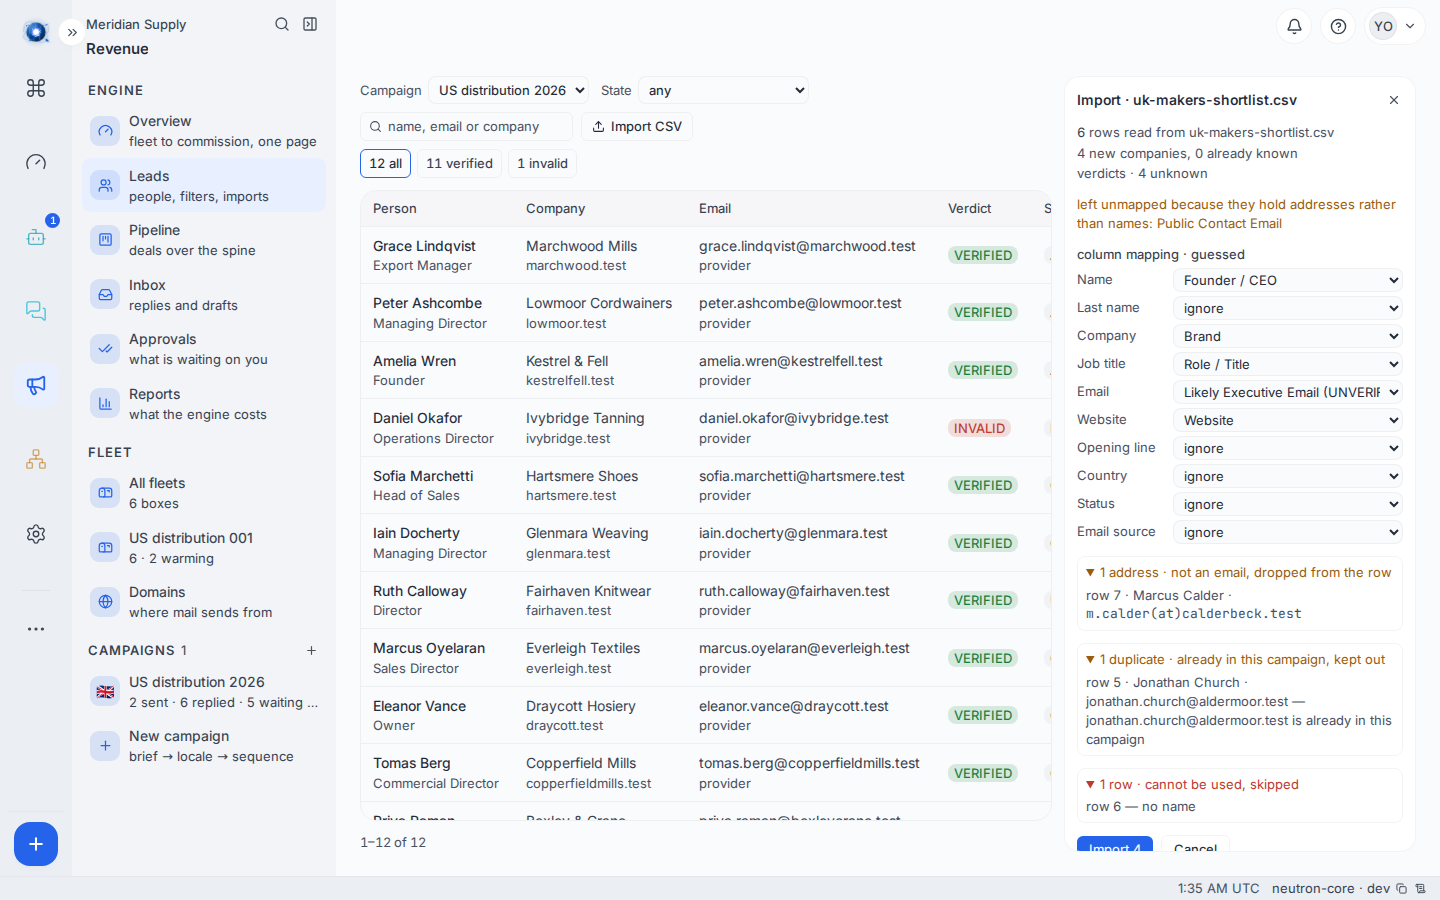The width and height of the screenshot is (1440, 900).
Task: Open the org hierarchy icon in the rail
Action: coord(36,459)
